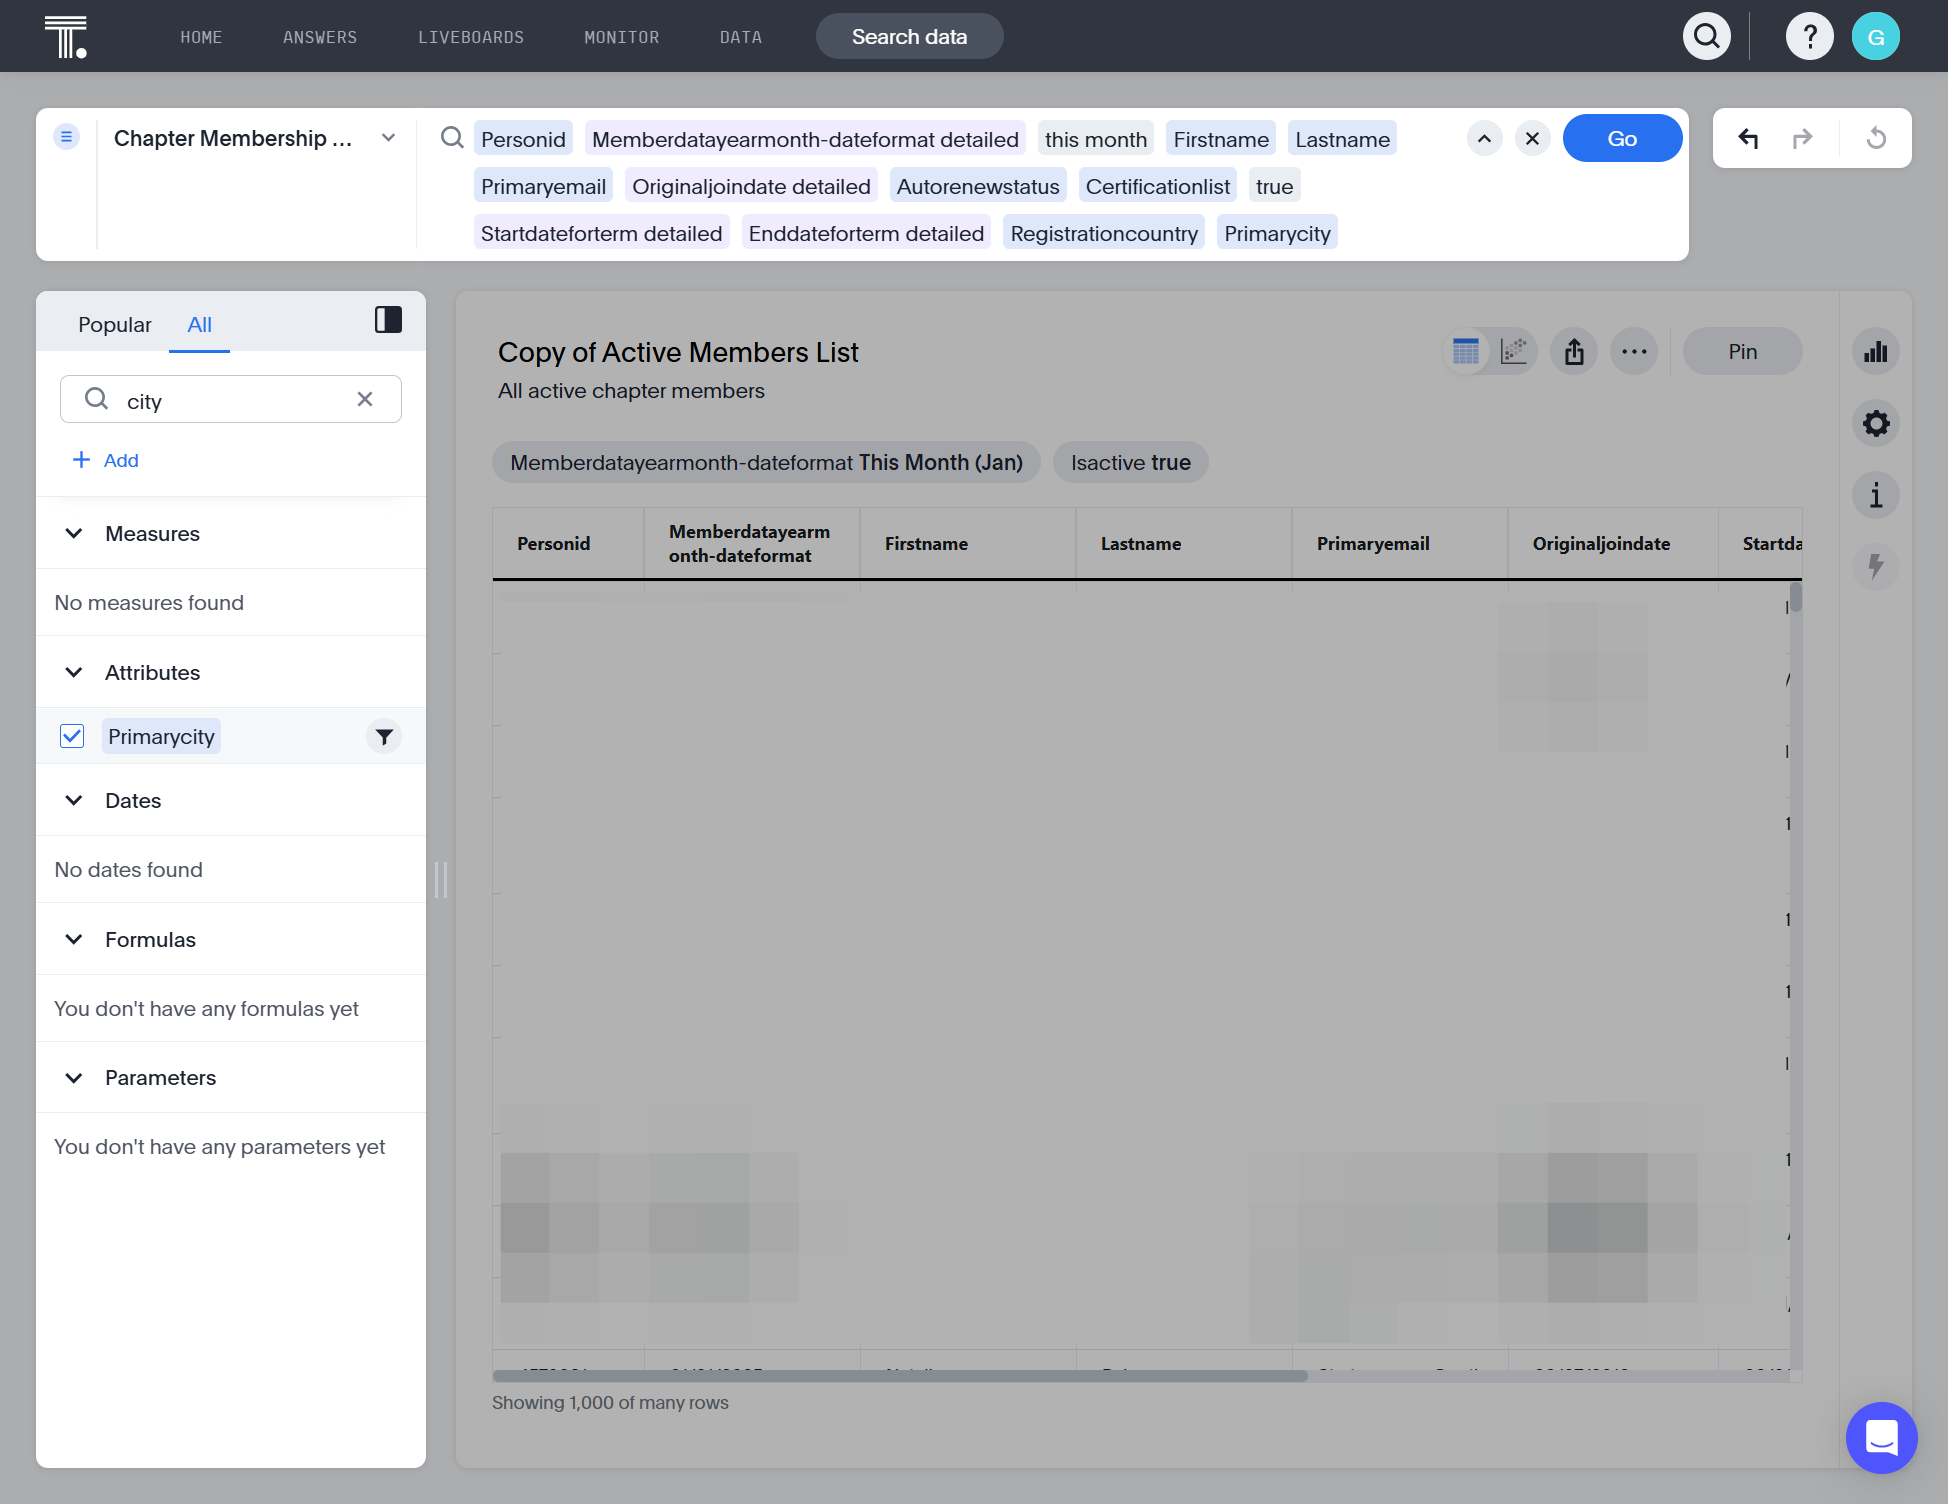This screenshot has height=1504, width=1948.
Task: Open the chart type bar icon
Action: click(1876, 352)
